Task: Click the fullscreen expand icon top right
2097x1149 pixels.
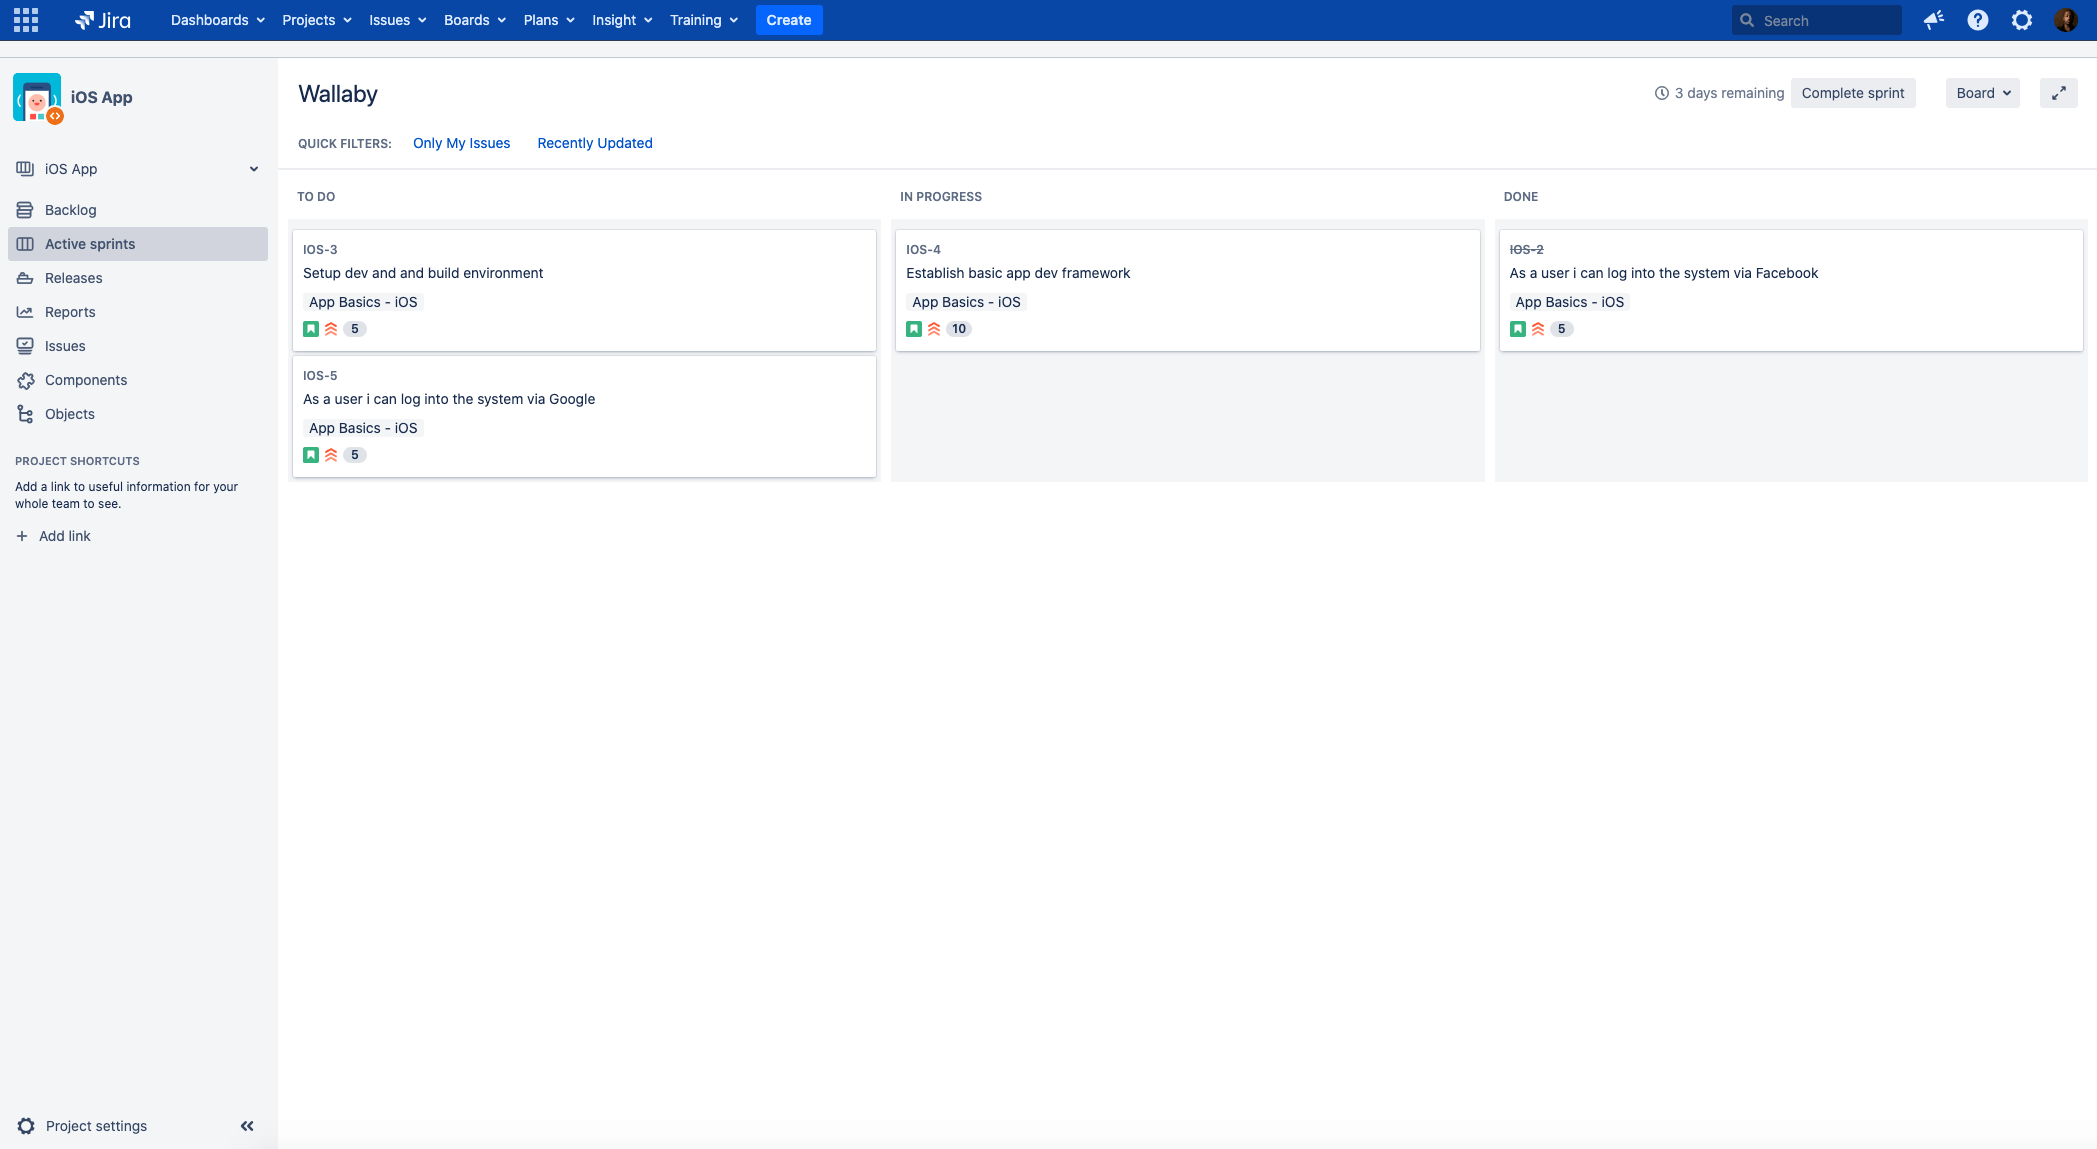Action: [2060, 93]
